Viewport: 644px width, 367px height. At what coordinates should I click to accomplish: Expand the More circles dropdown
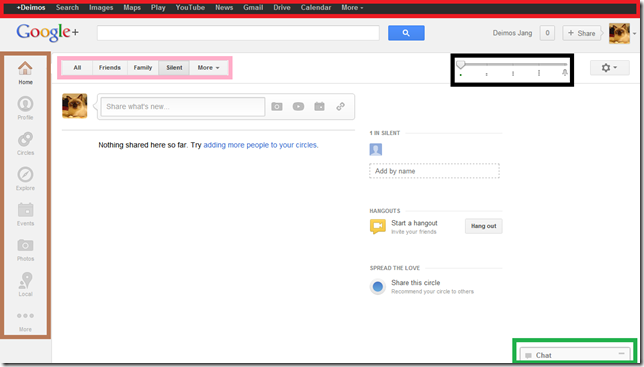pos(208,68)
